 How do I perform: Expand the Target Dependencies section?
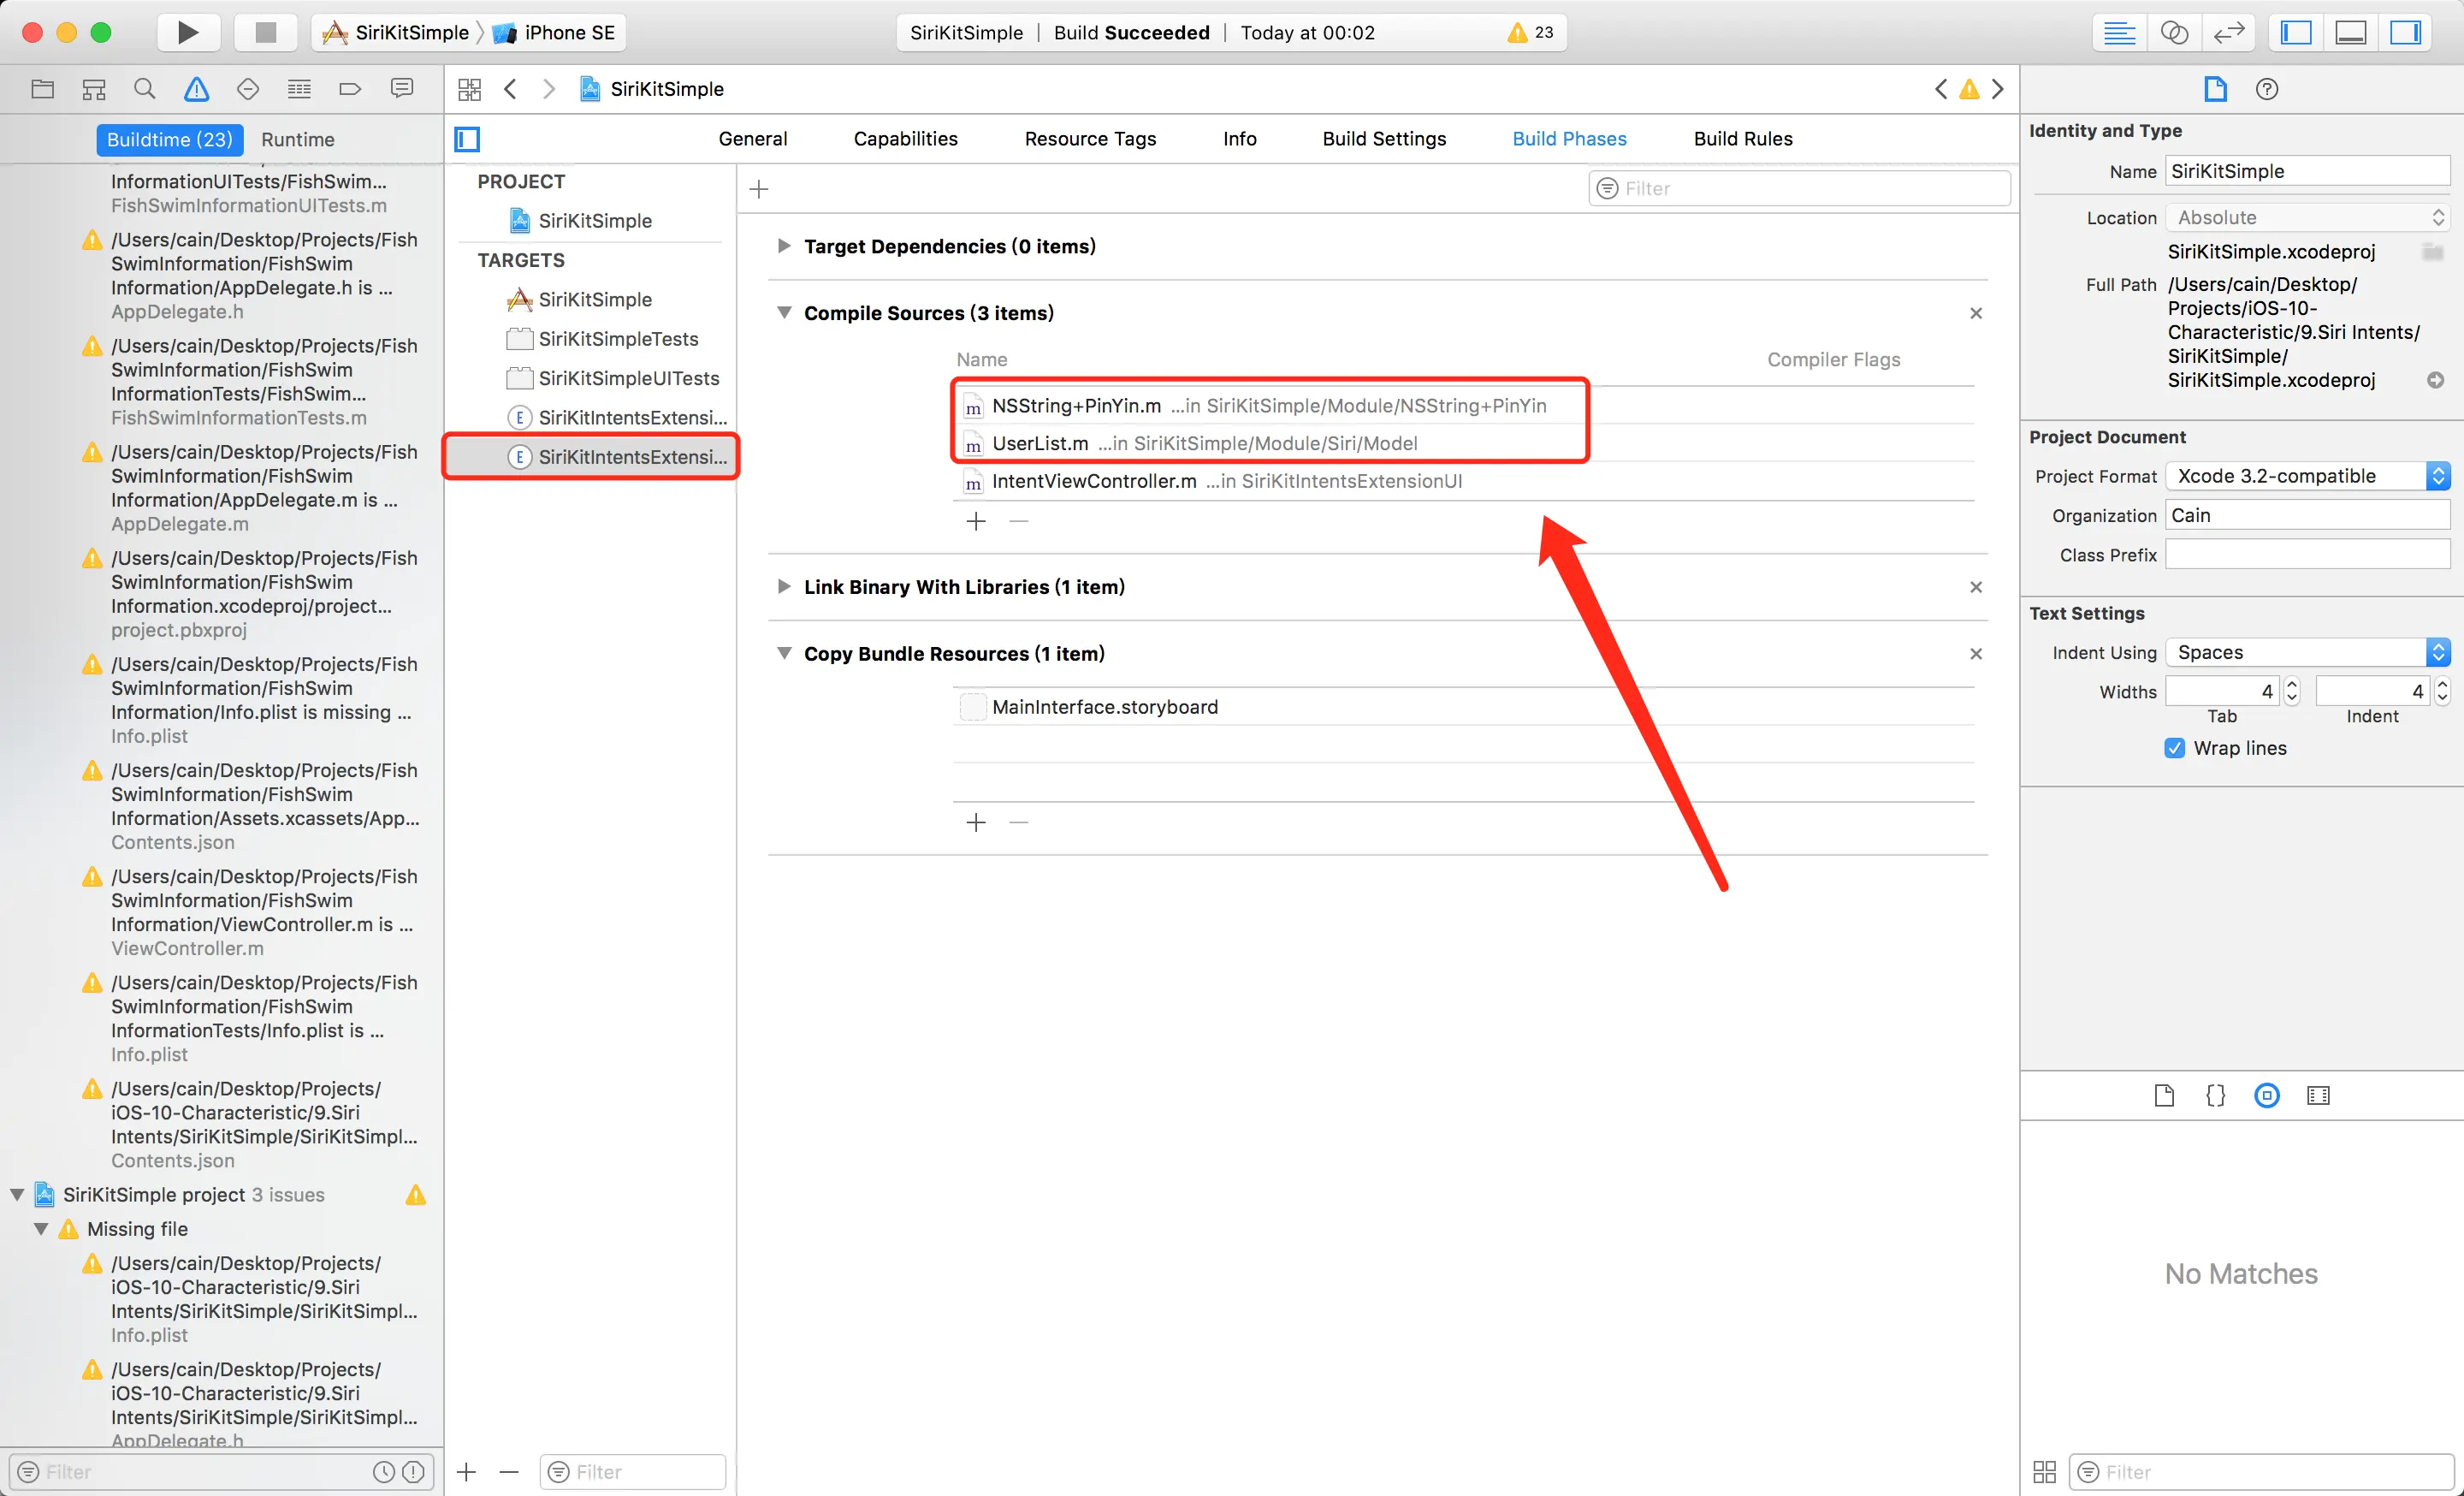[784, 246]
